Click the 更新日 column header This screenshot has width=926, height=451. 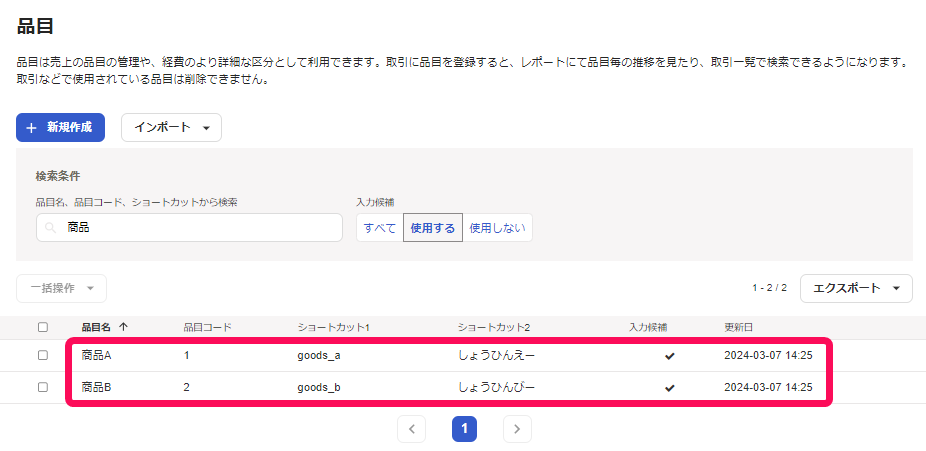click(738, 327)
